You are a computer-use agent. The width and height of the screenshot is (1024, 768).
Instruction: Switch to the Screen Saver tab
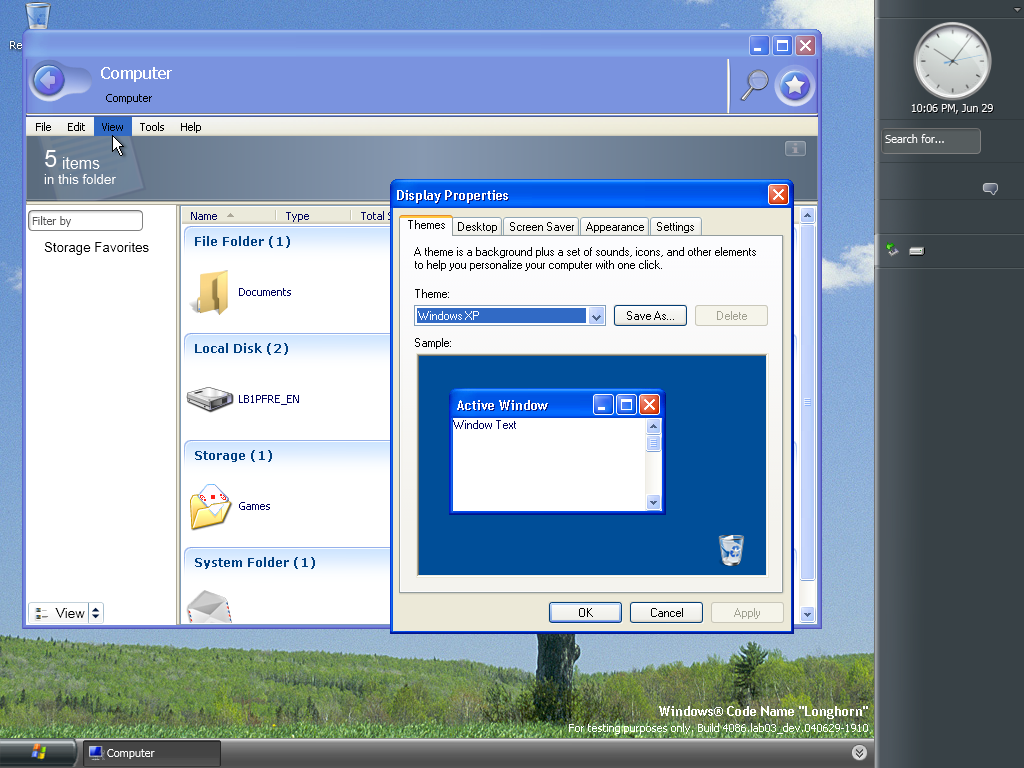pos(541,227)
